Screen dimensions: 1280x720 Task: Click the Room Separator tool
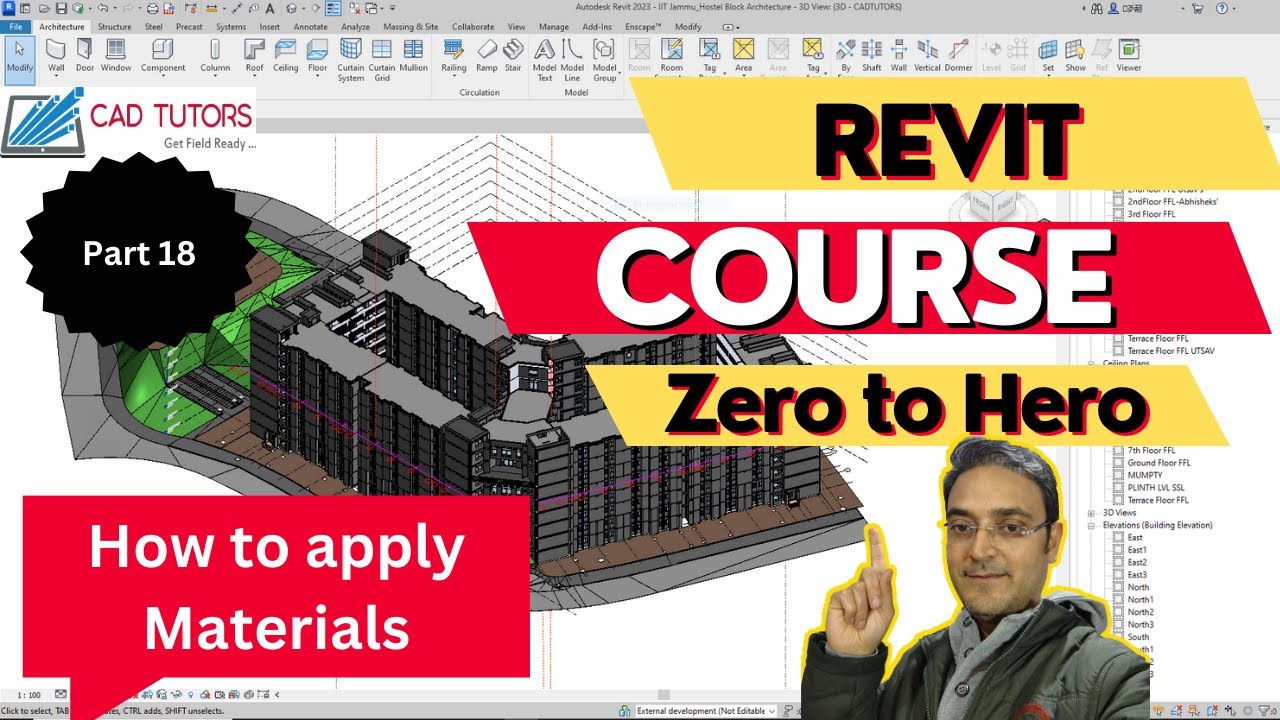tap(672, 58)
